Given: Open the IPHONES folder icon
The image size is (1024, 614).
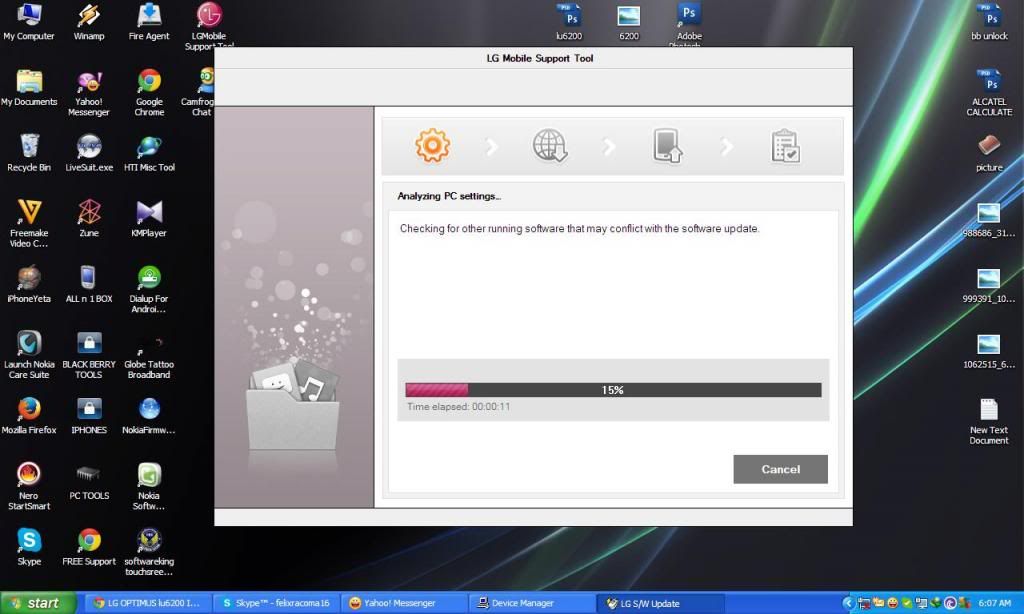Looking at the screenshot, I should (89, 415).
